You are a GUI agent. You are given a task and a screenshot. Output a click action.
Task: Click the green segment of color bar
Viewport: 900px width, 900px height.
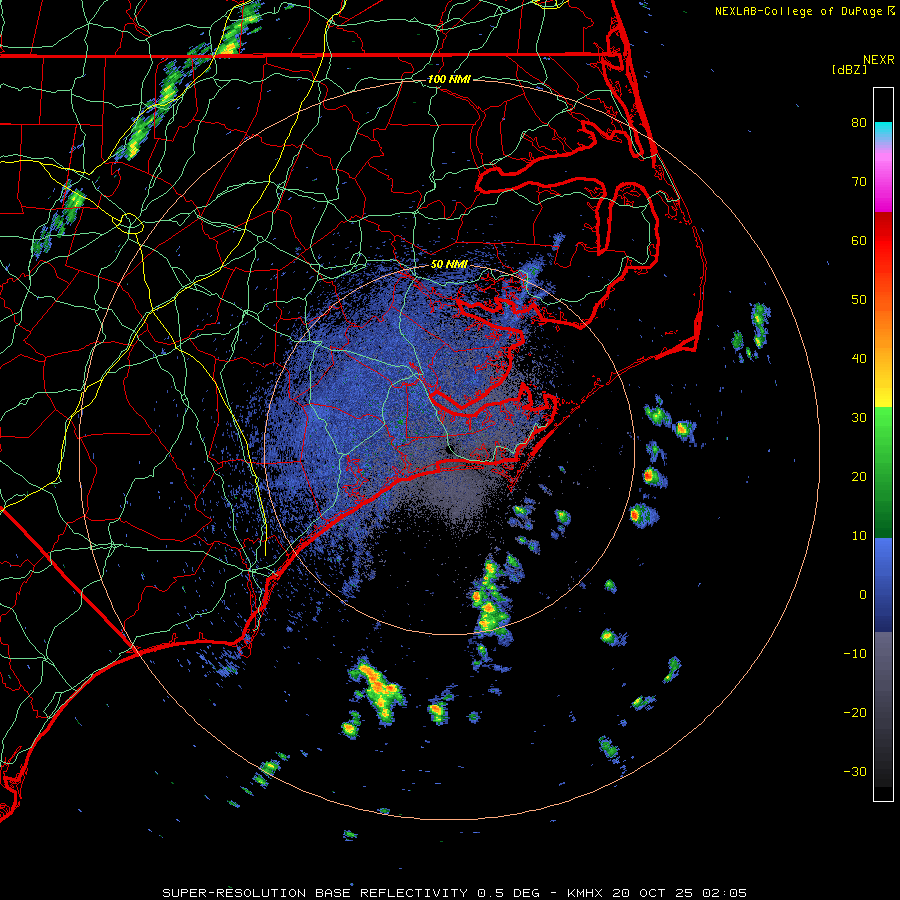(x=883, y=472)
